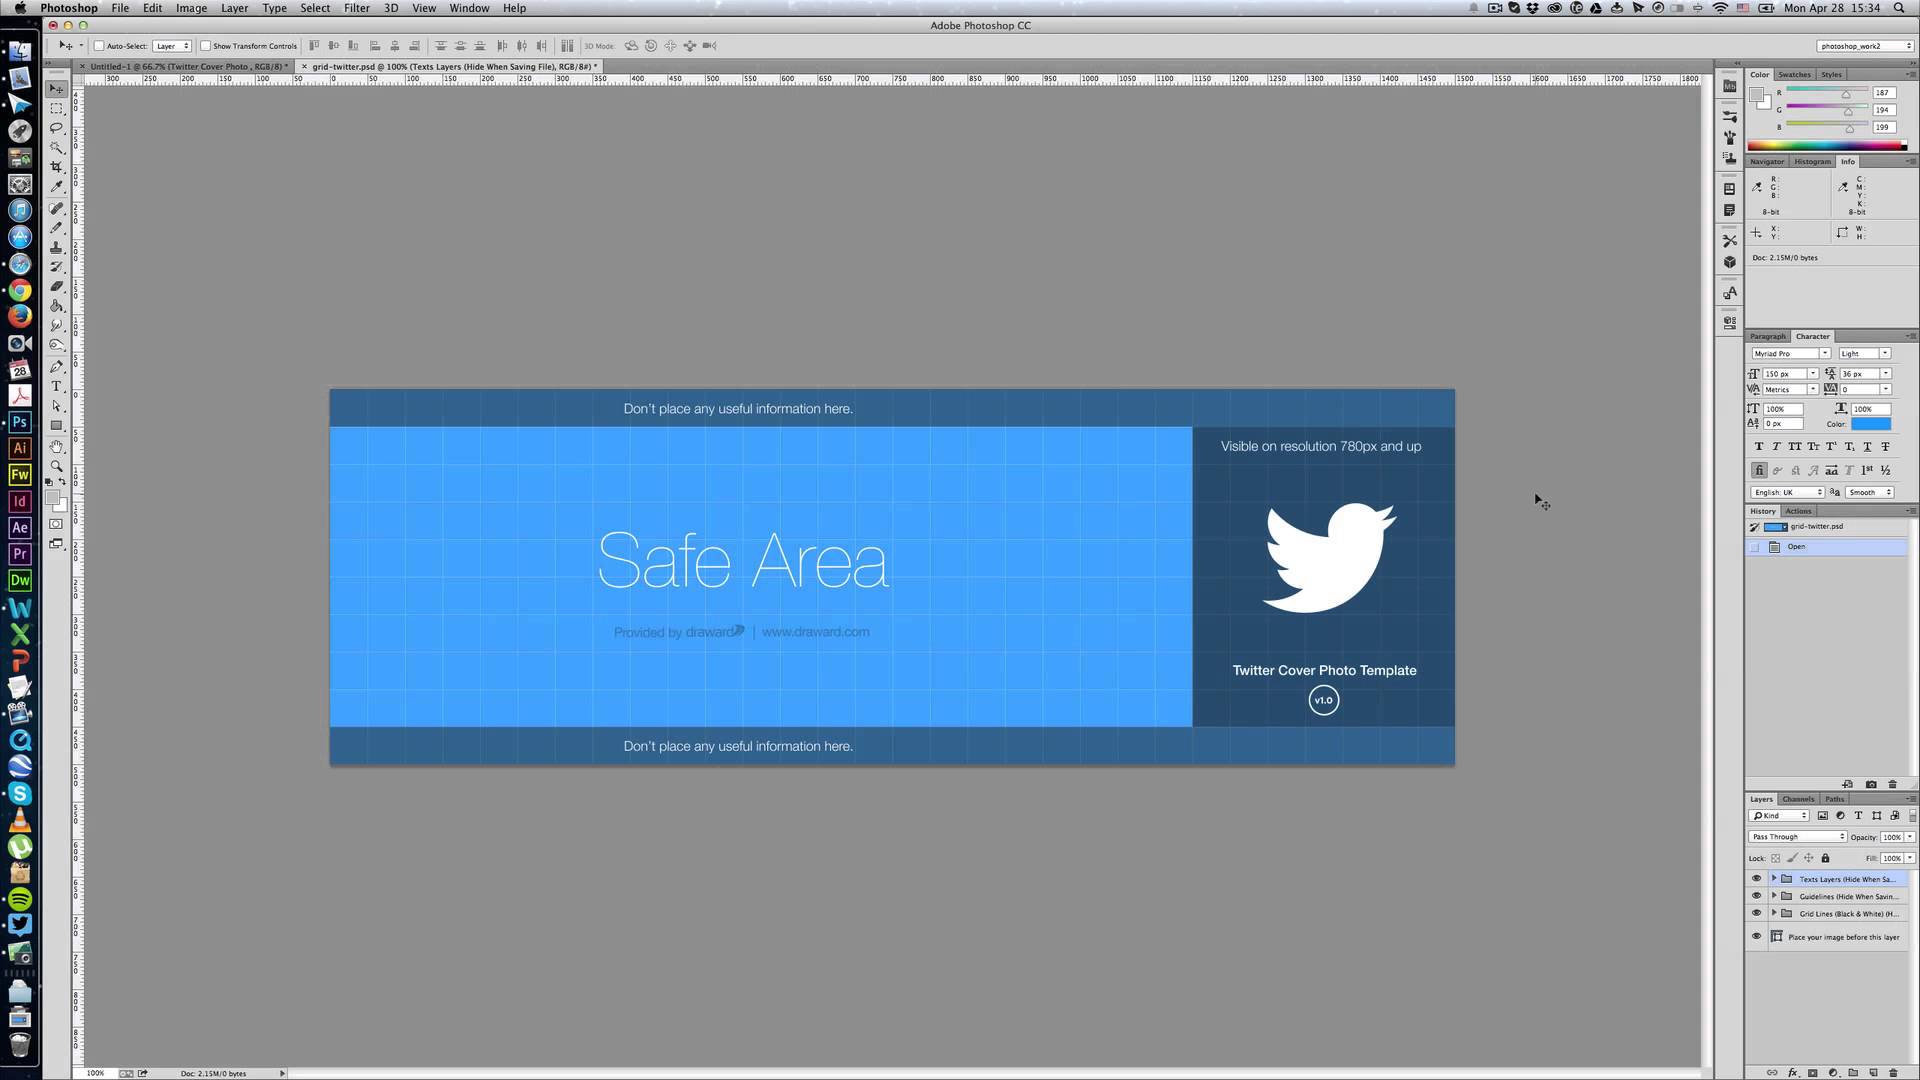Select the Hand tool
This screenshot has width=1920, height=1080.
[56, 446]
